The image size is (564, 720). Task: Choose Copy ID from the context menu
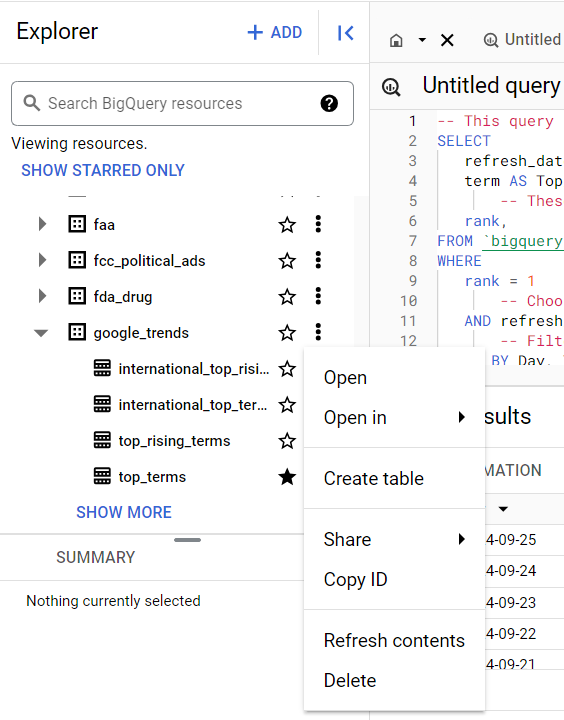395,579
